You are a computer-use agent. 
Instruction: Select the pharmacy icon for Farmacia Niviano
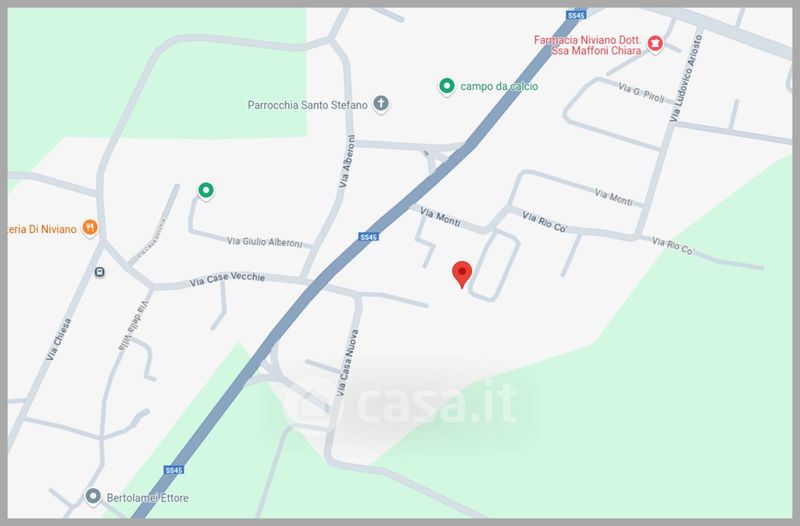click(x=655, y=43)
